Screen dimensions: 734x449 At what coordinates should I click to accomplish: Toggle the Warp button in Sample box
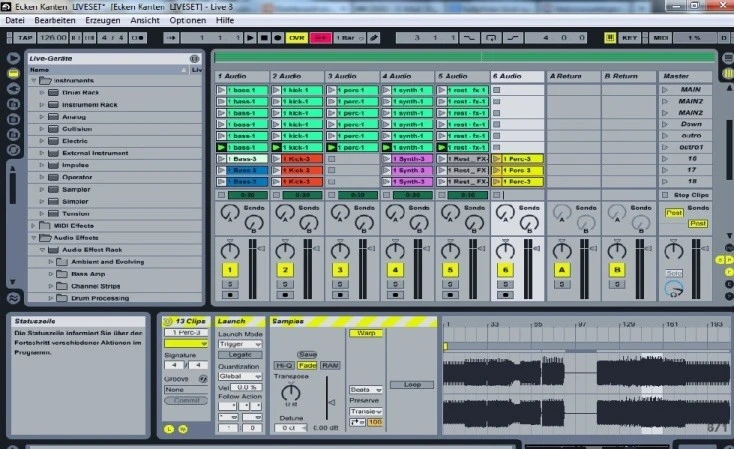(366, 332)
